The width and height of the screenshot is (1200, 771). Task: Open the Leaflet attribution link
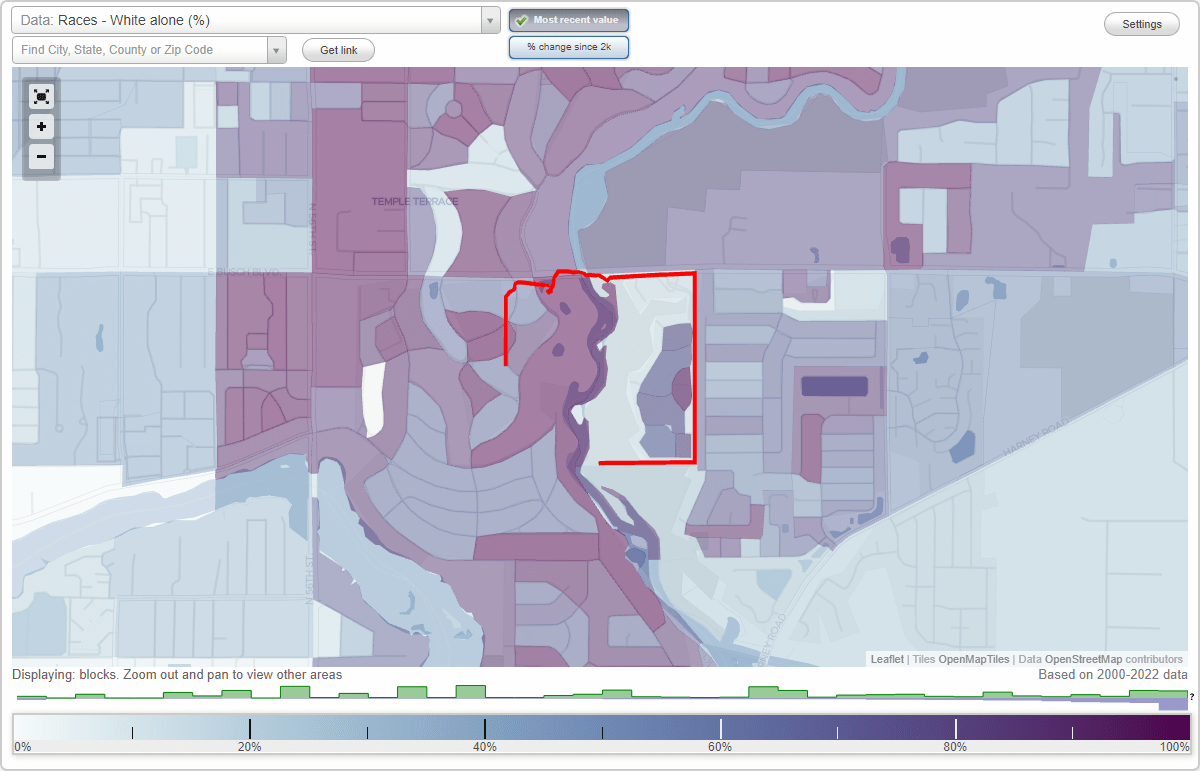tap(887, 659)
